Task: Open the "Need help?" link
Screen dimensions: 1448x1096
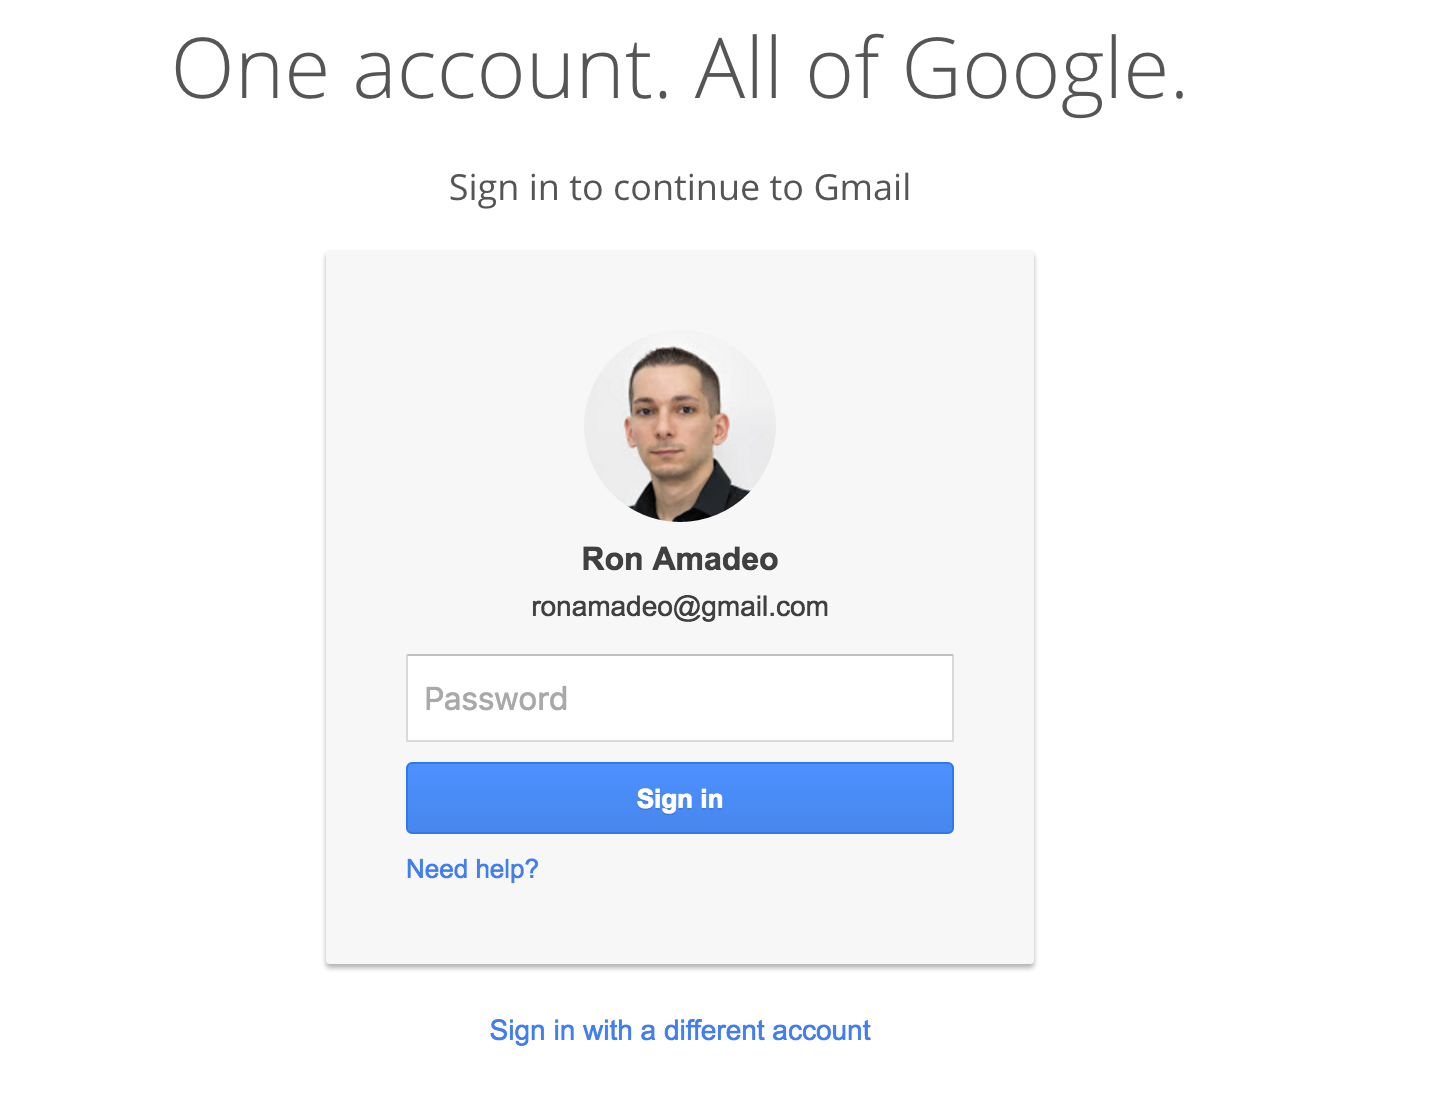Action: click(x=472, y=869)
